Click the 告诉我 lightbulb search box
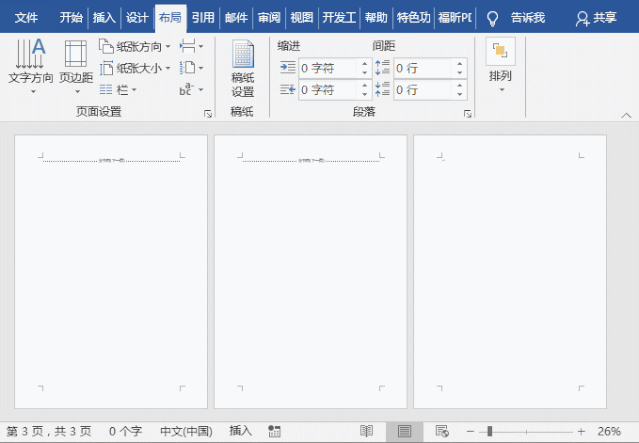639x443 pixels. pos(516,18)
